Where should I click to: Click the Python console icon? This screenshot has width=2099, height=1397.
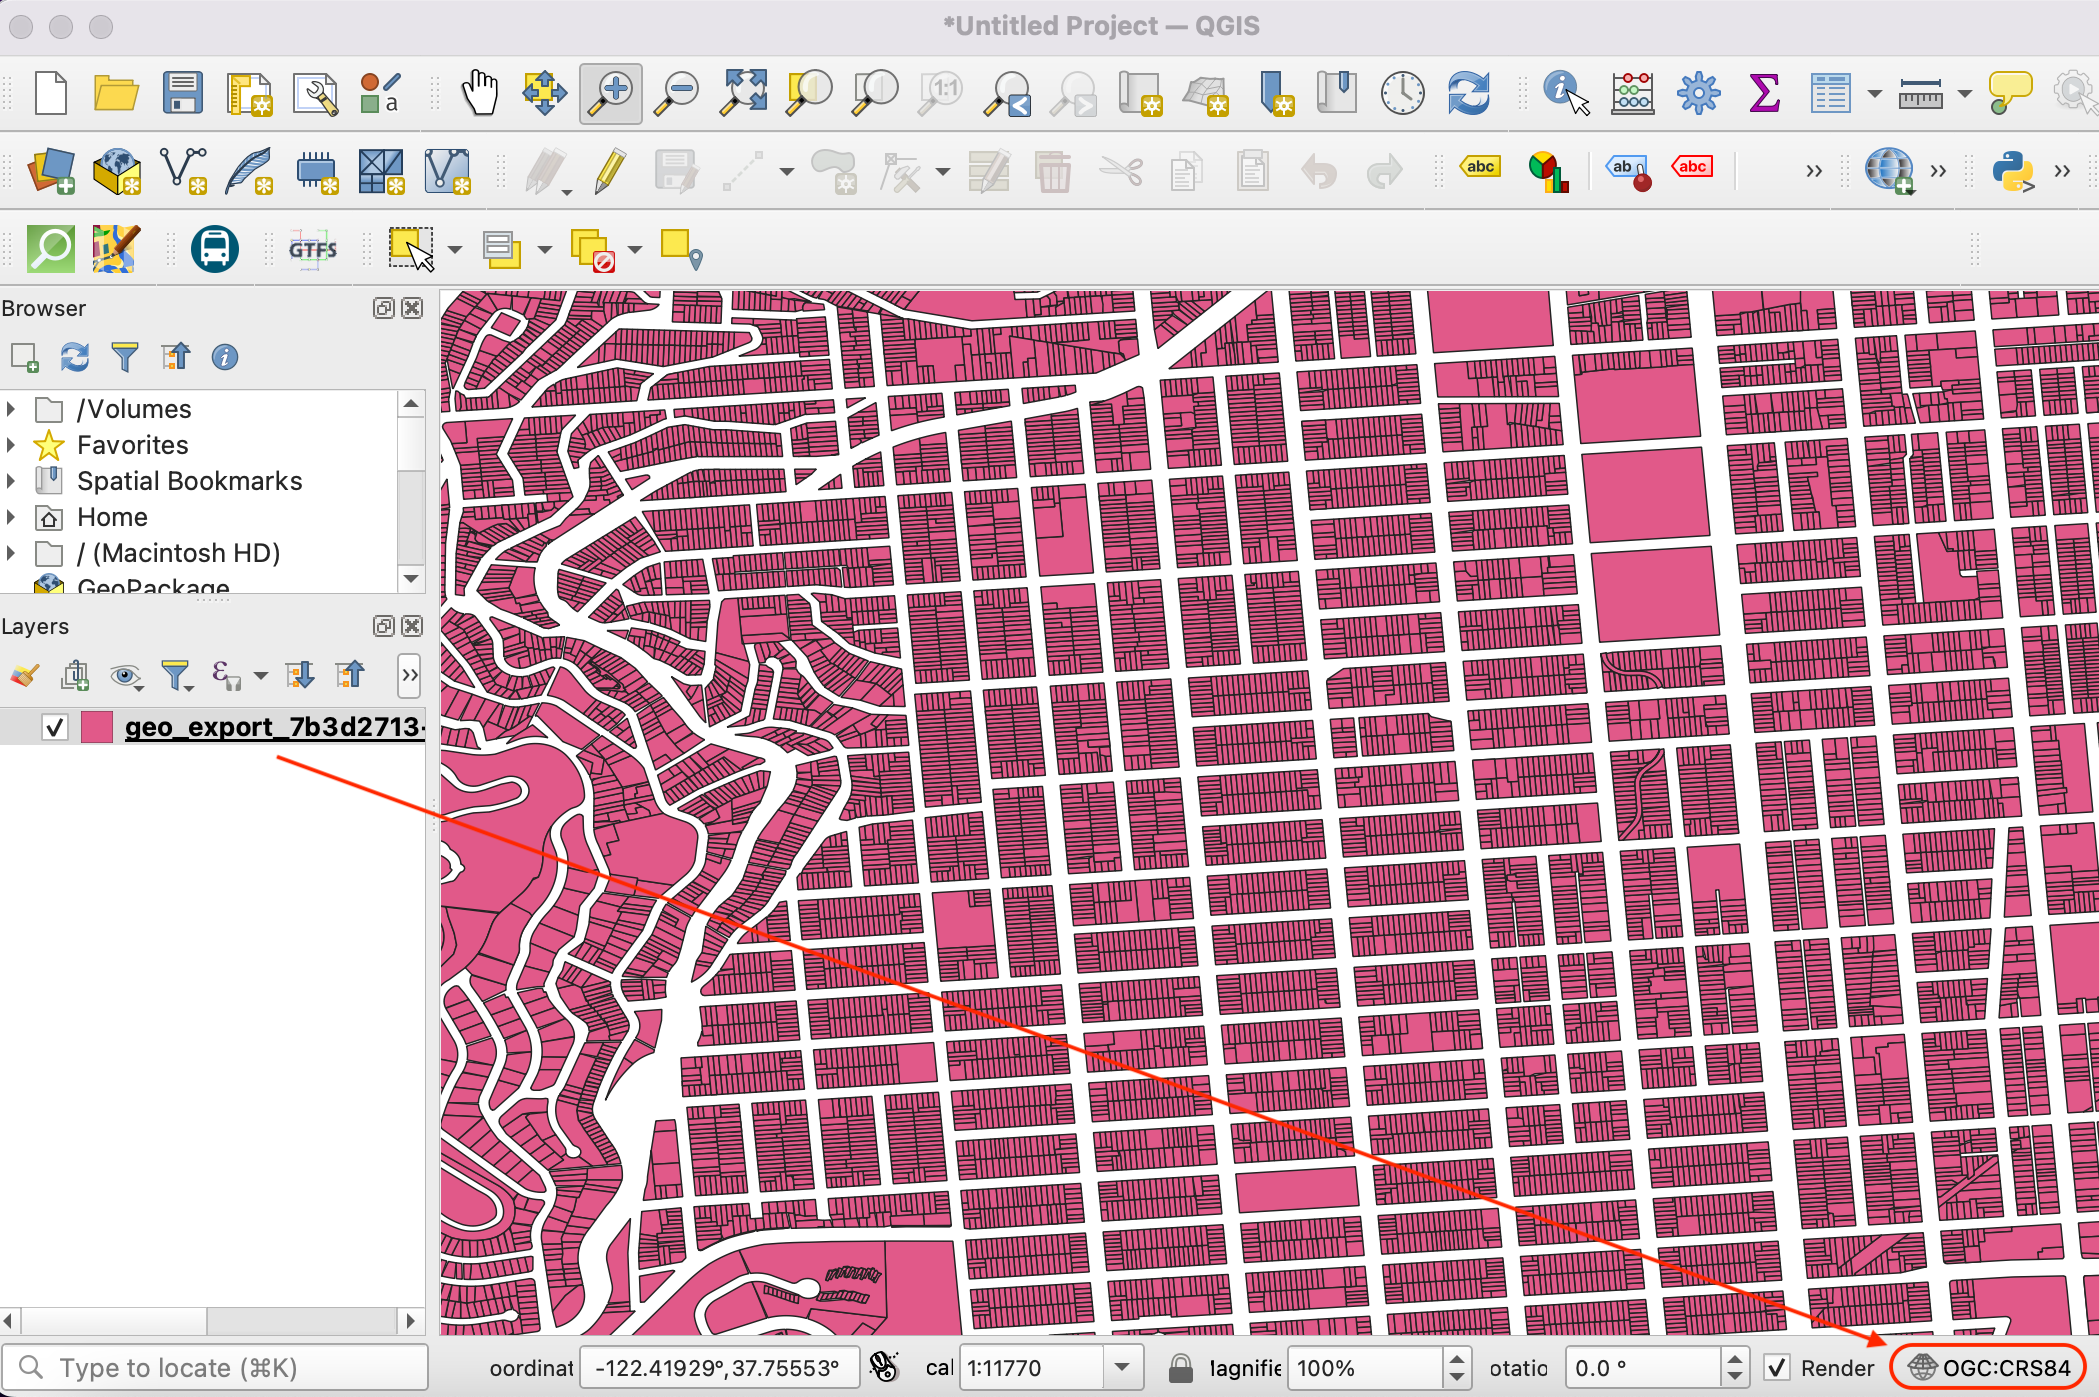[2013, 171]
